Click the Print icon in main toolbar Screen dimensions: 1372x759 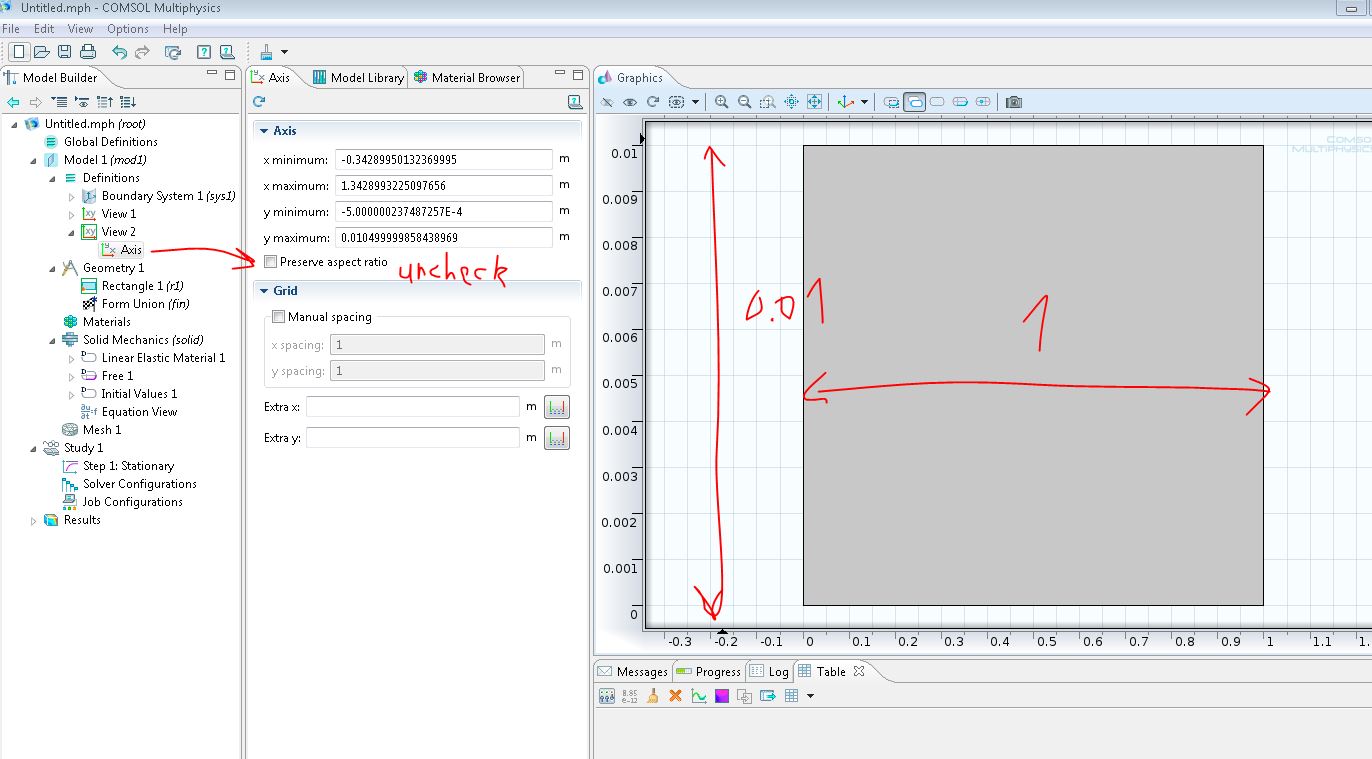coord(88,52)
